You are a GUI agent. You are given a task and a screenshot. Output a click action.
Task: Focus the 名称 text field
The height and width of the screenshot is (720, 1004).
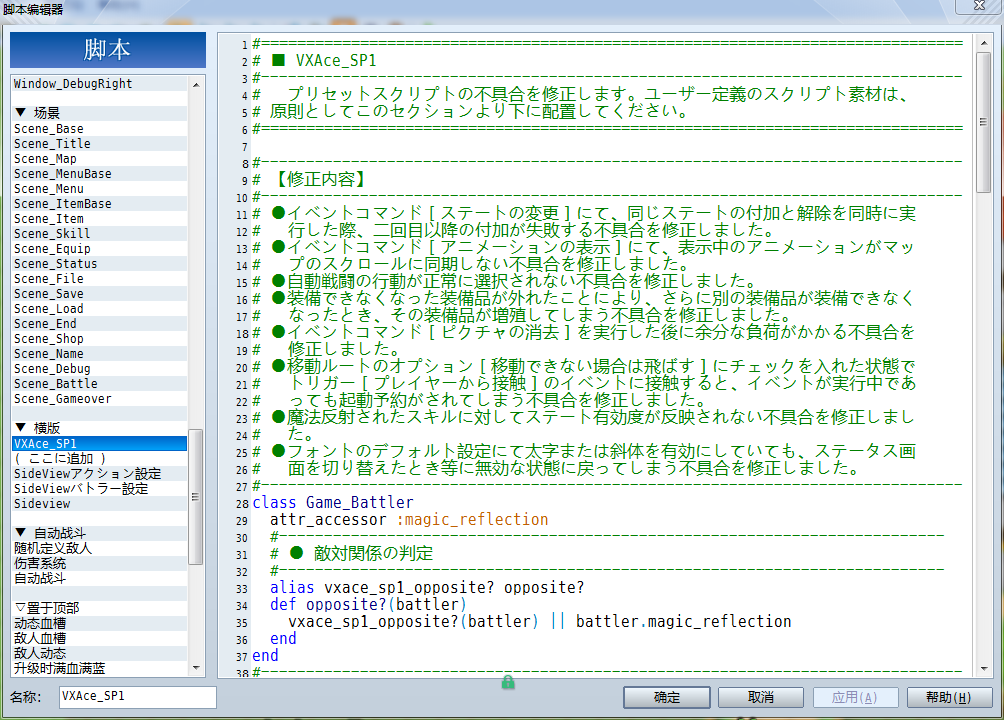[x=138, y=697]
